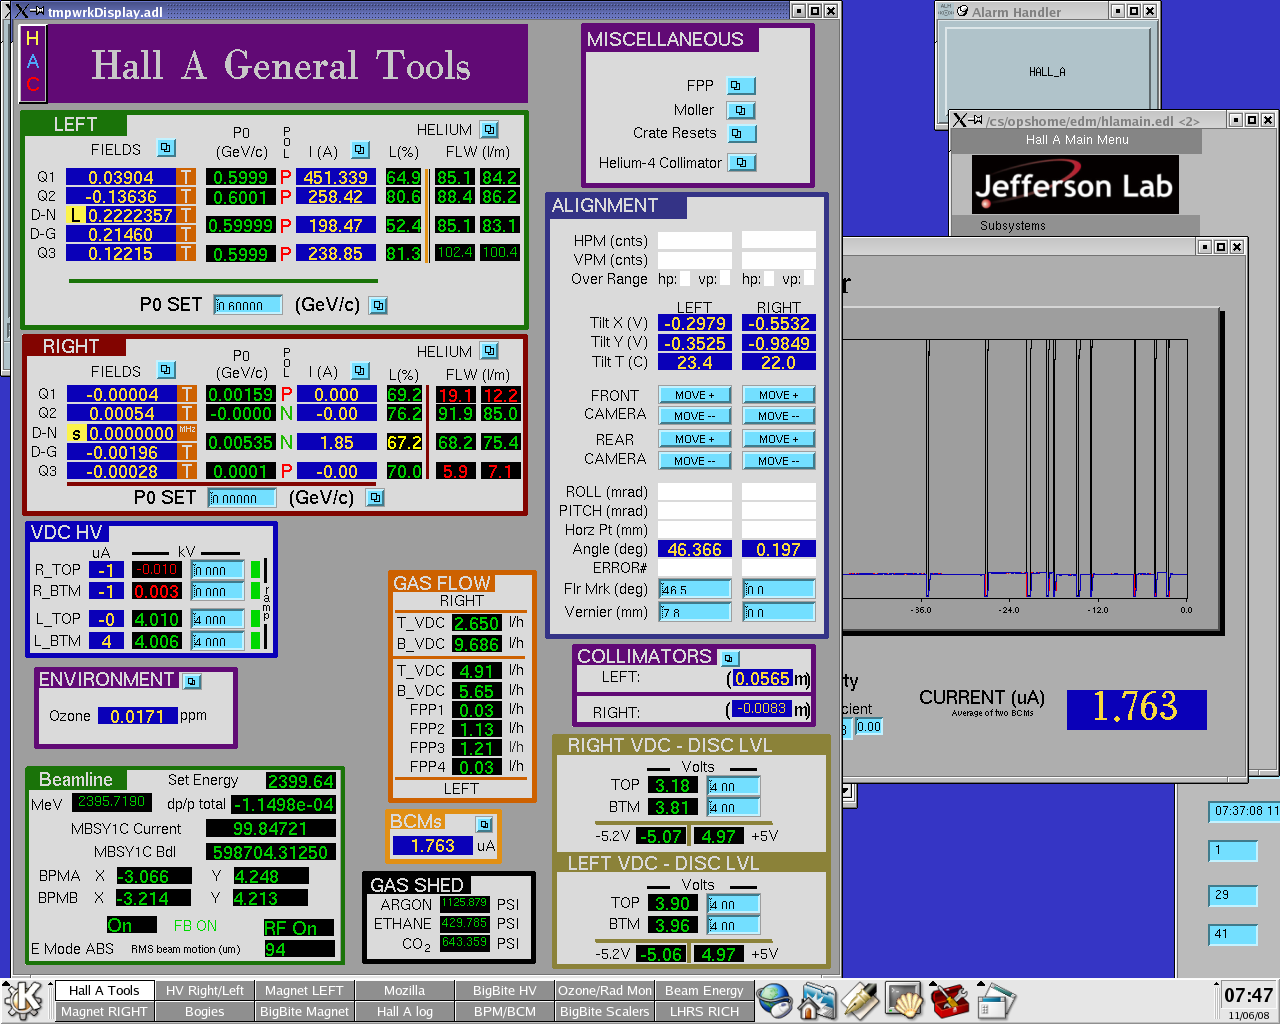Open the Helium-4 Collimator display button
The width and height of the screenshot is (1280, 1024).
(x=741, y=162)
